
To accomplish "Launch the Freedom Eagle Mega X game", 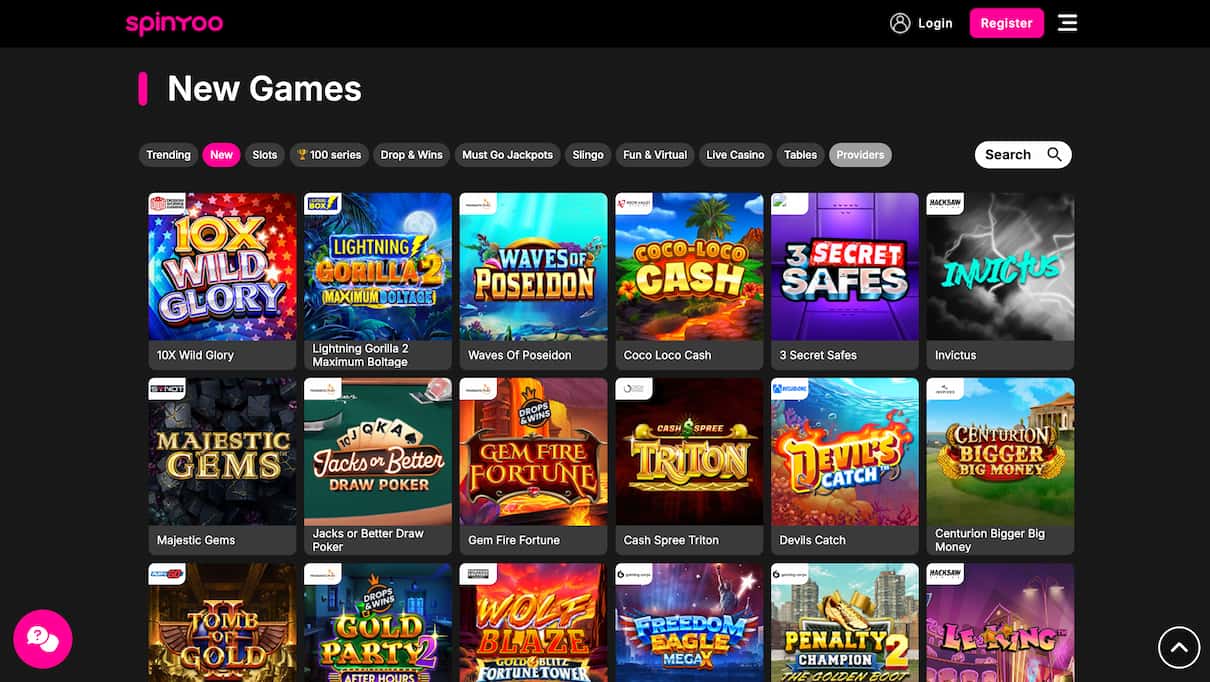I will (689, 622).
